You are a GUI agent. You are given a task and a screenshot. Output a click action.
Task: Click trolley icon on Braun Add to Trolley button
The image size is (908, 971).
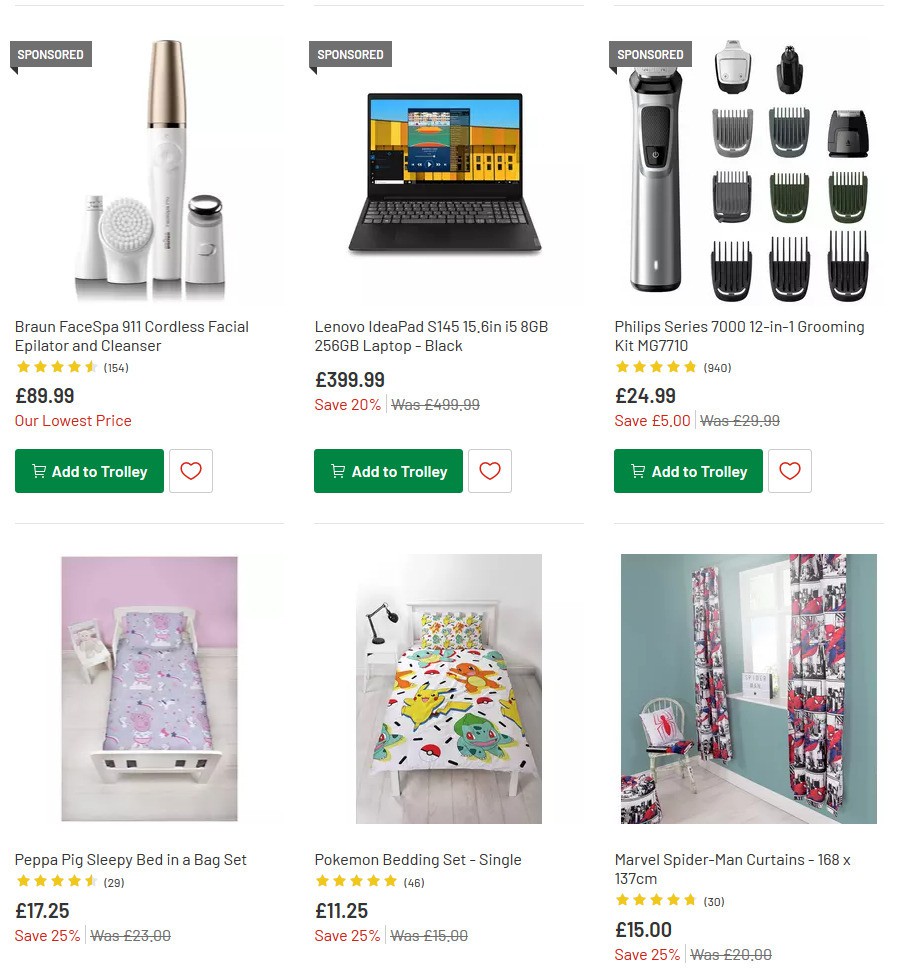pos(38,471)
